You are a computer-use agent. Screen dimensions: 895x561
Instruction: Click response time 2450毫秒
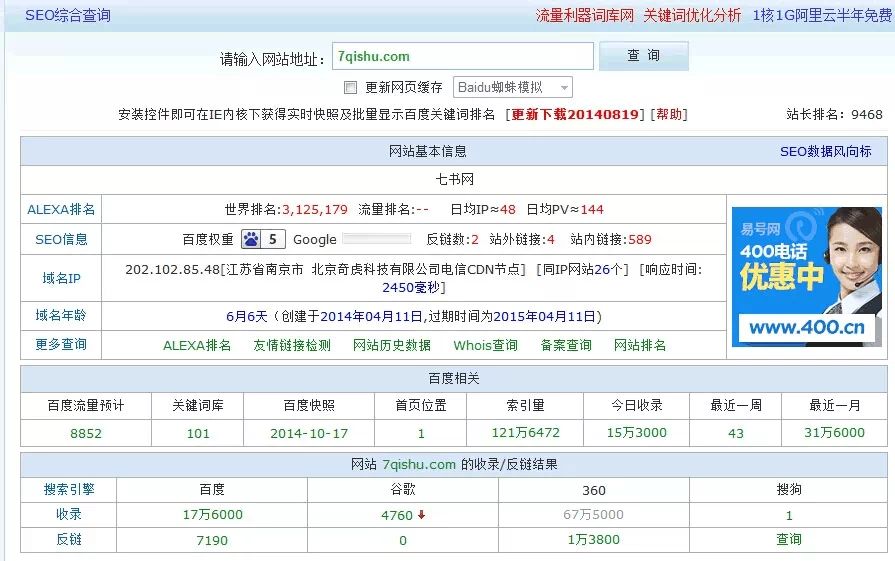pos(410,287)
